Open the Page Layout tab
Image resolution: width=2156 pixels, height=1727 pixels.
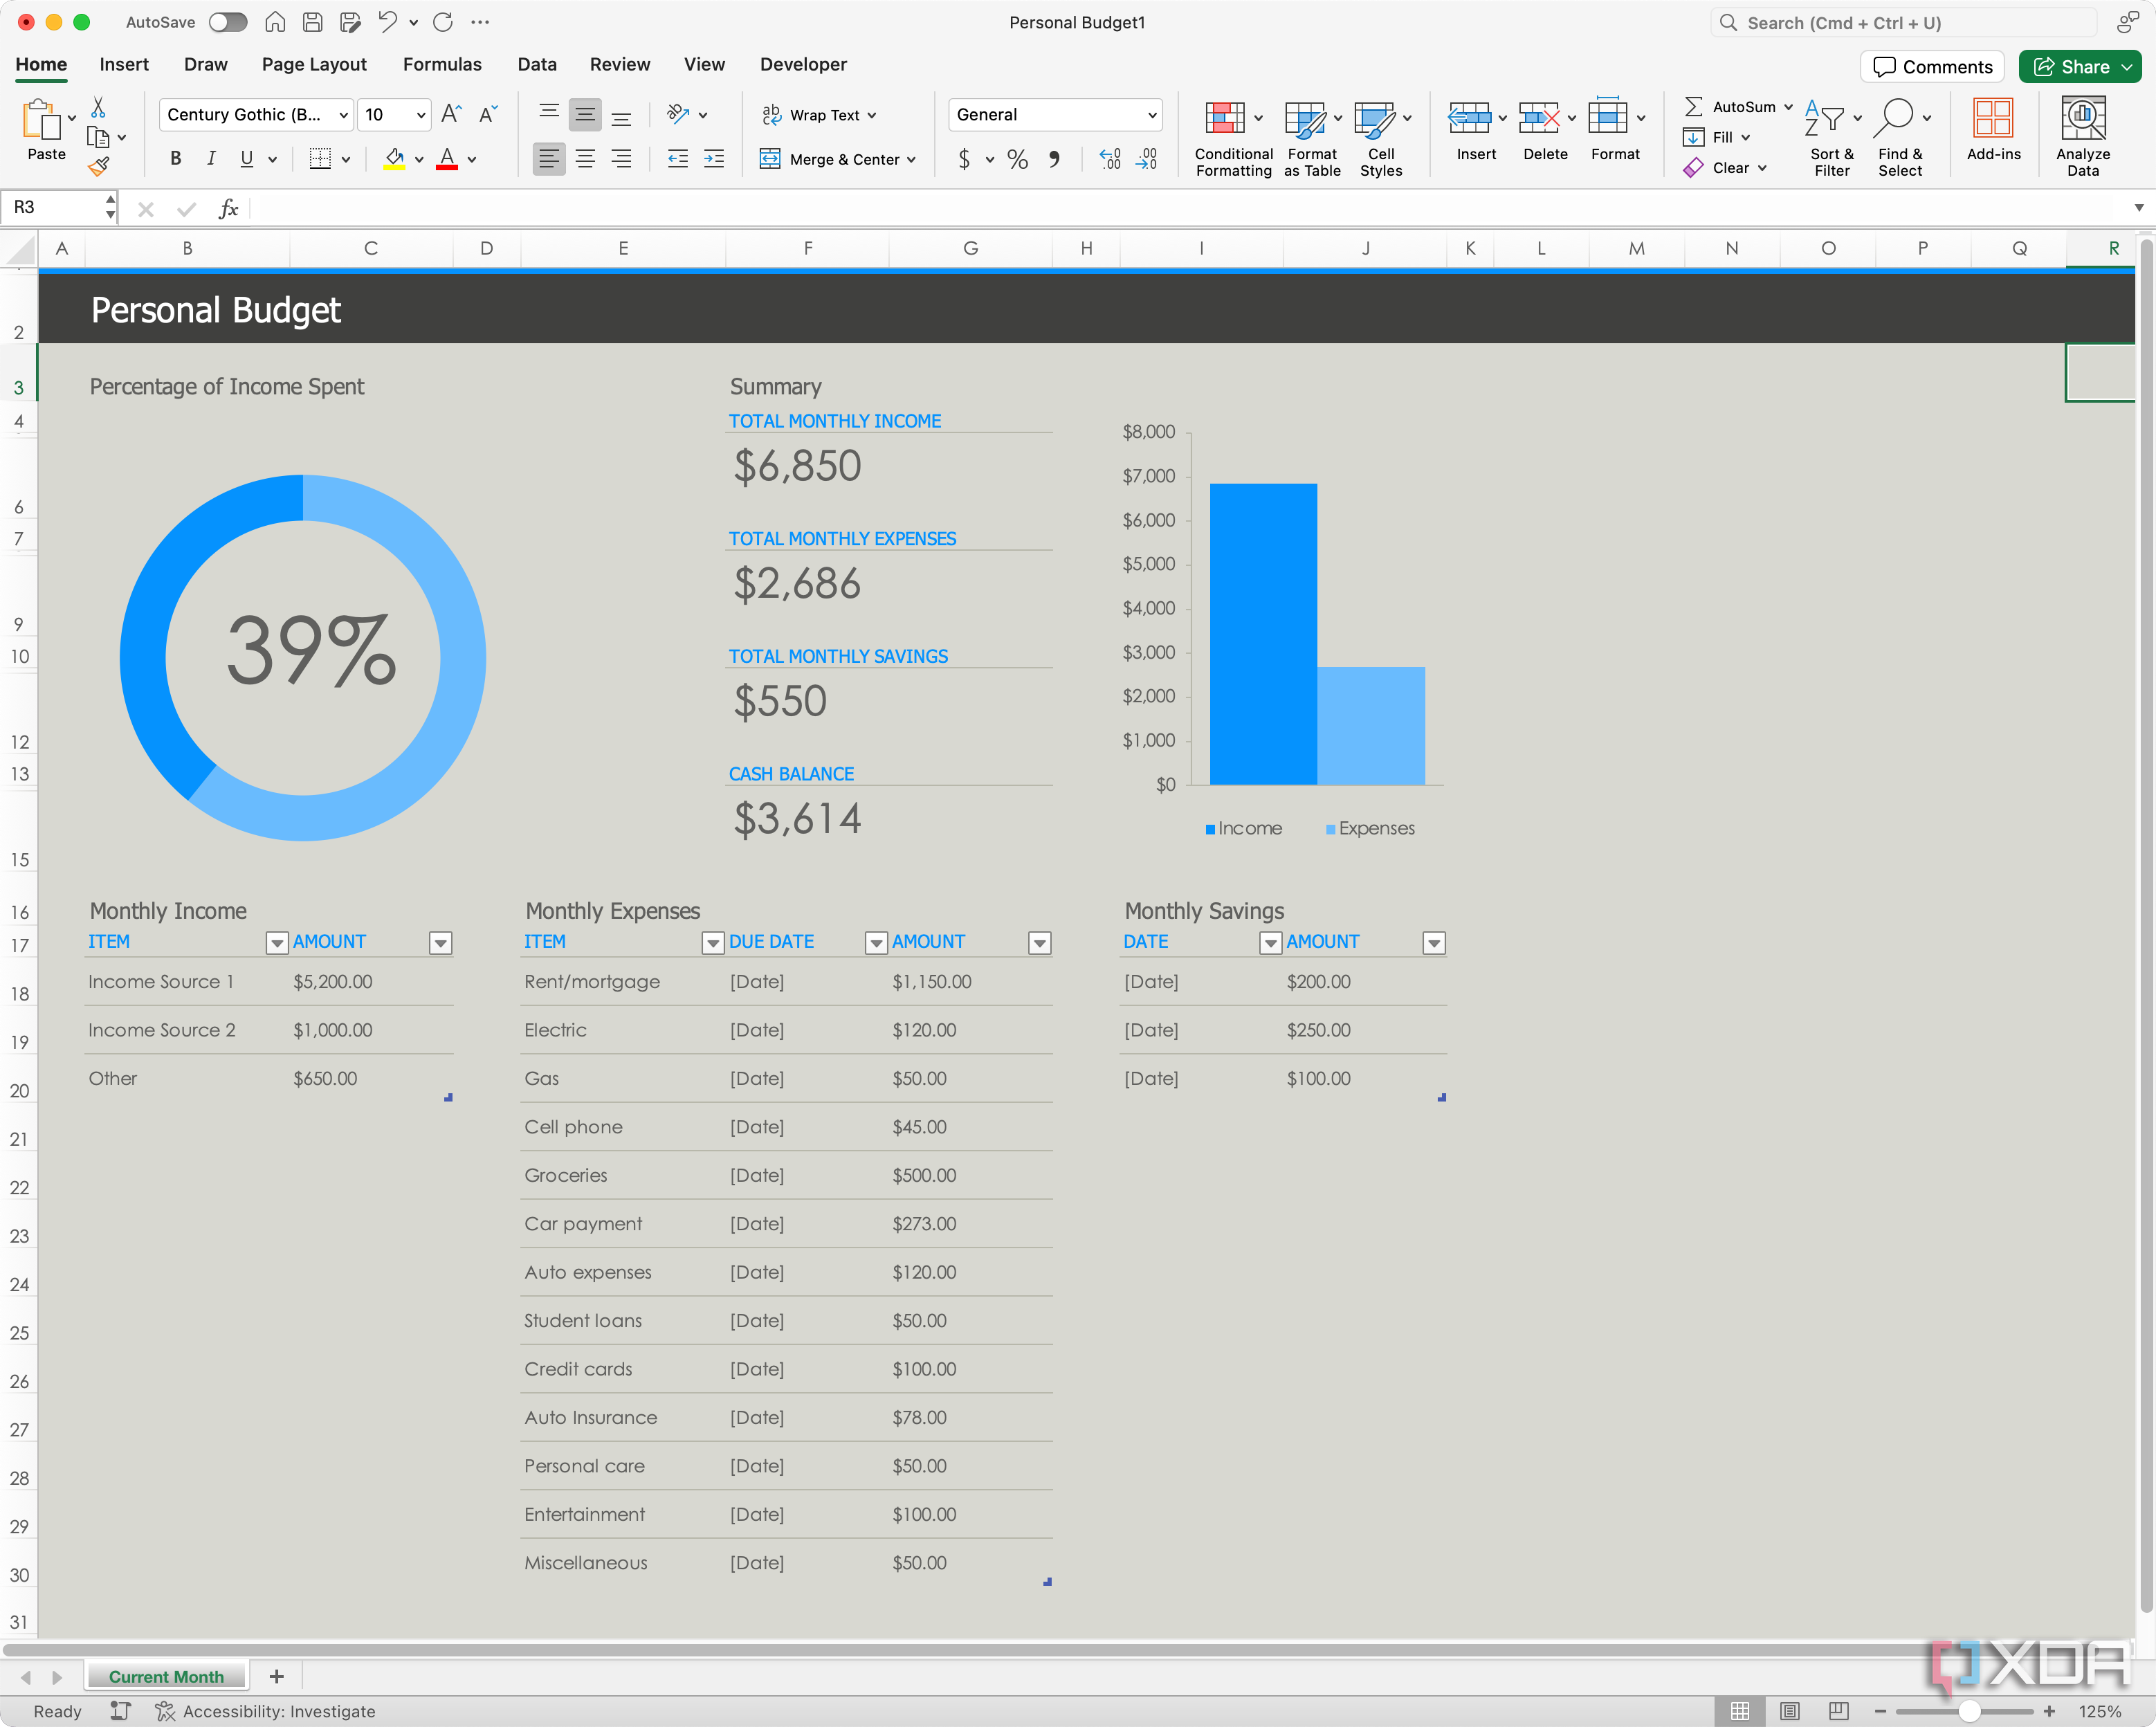314,64
